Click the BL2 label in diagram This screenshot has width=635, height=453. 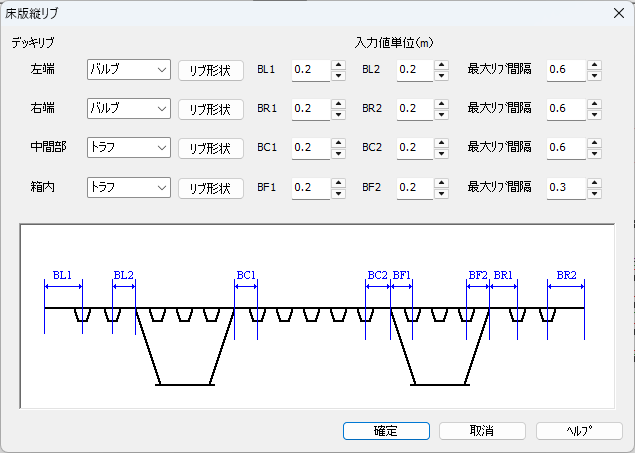tap(124, 275)
